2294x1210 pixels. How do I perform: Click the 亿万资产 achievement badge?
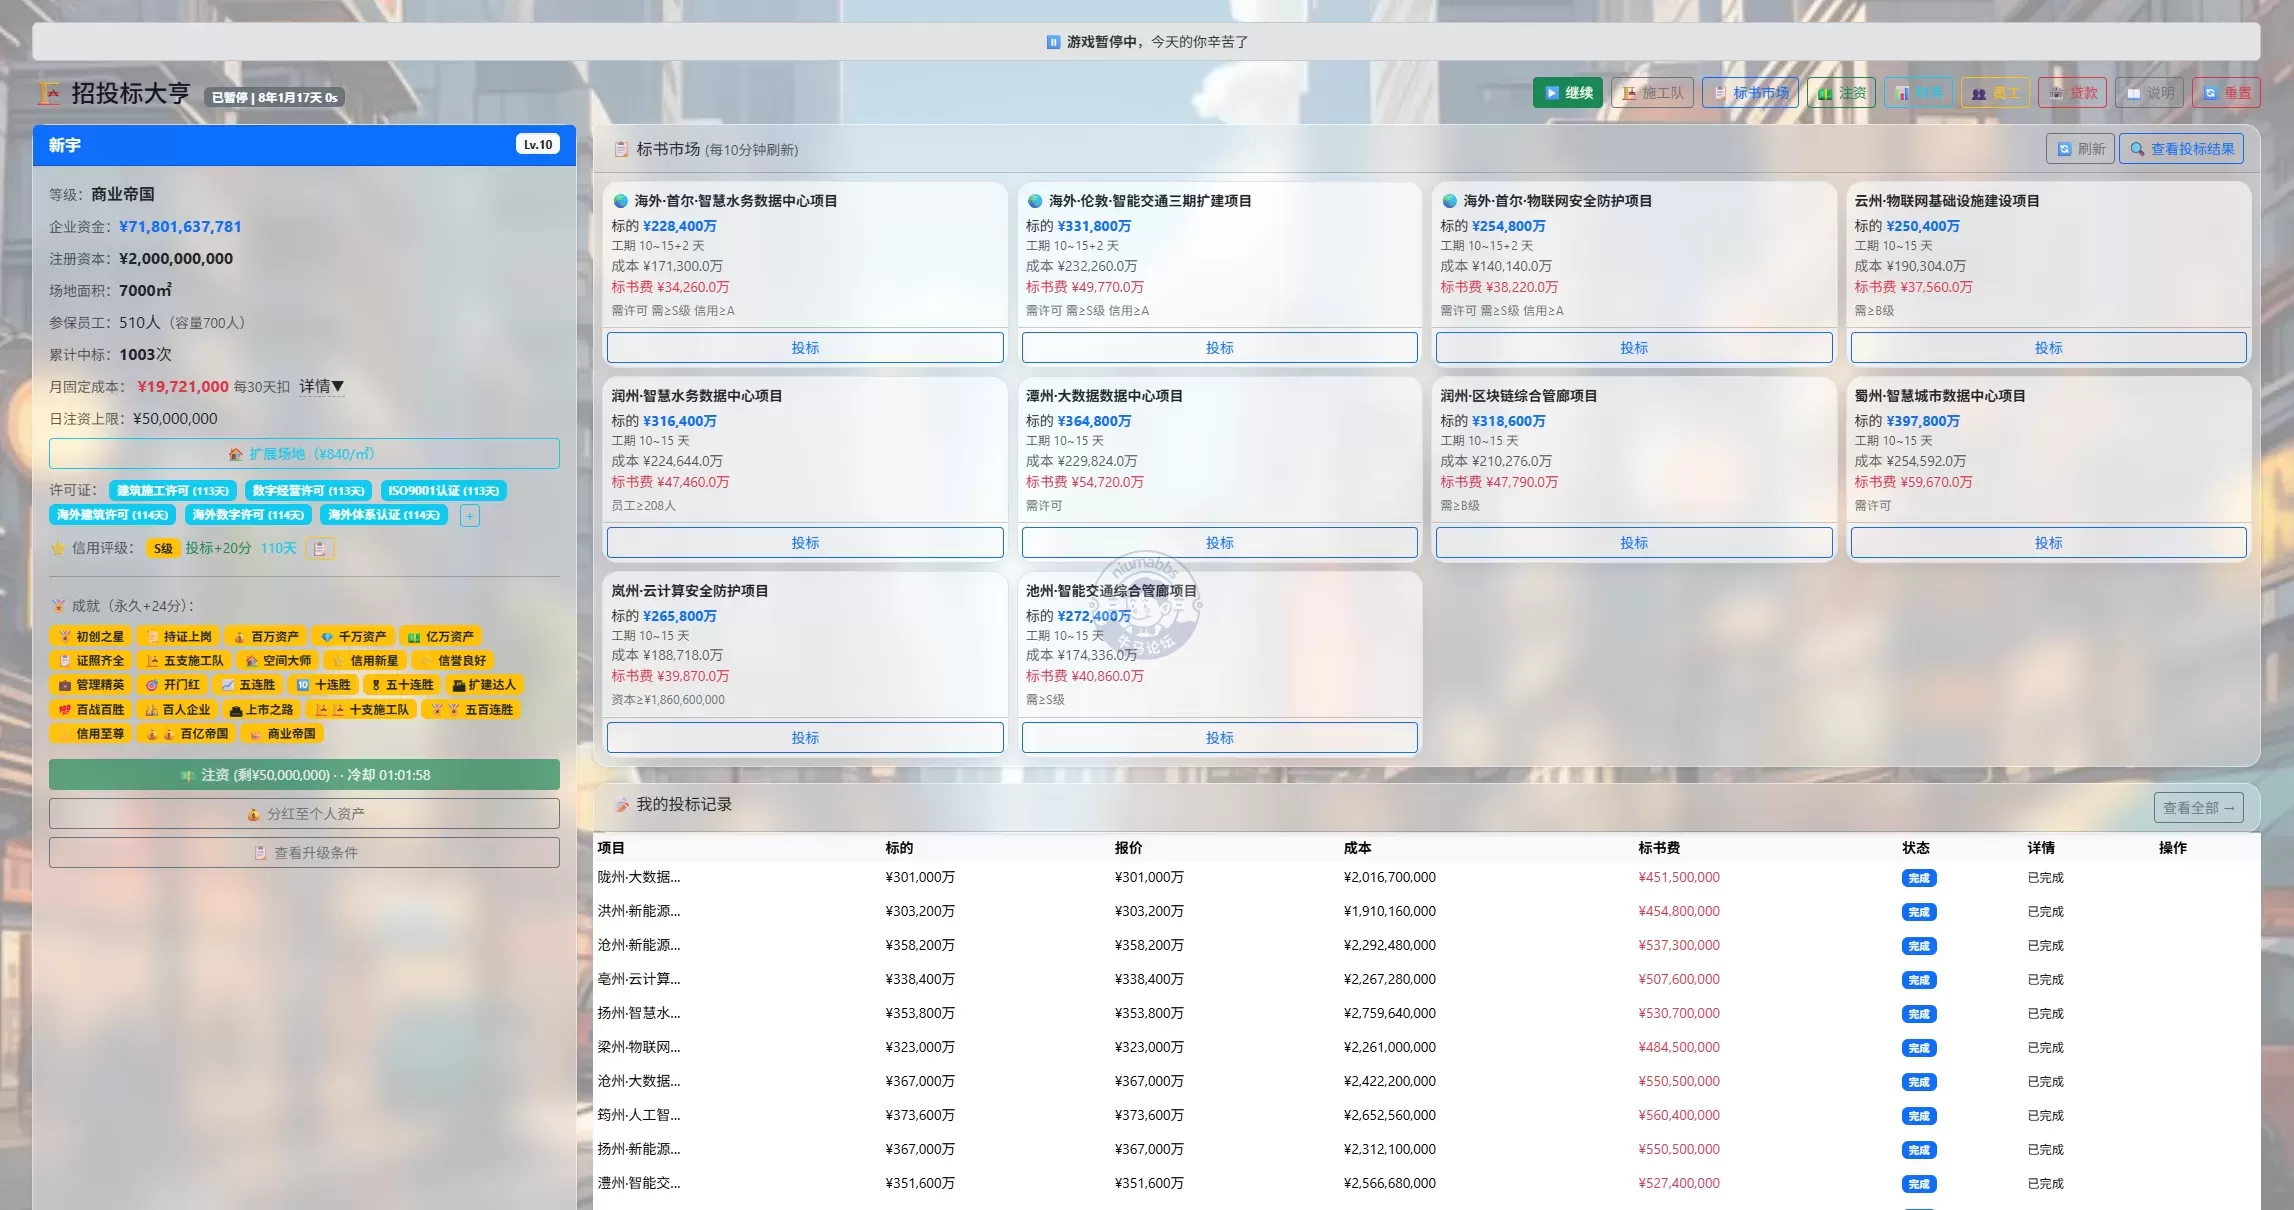pyautogui.click(x=441, y=636)
